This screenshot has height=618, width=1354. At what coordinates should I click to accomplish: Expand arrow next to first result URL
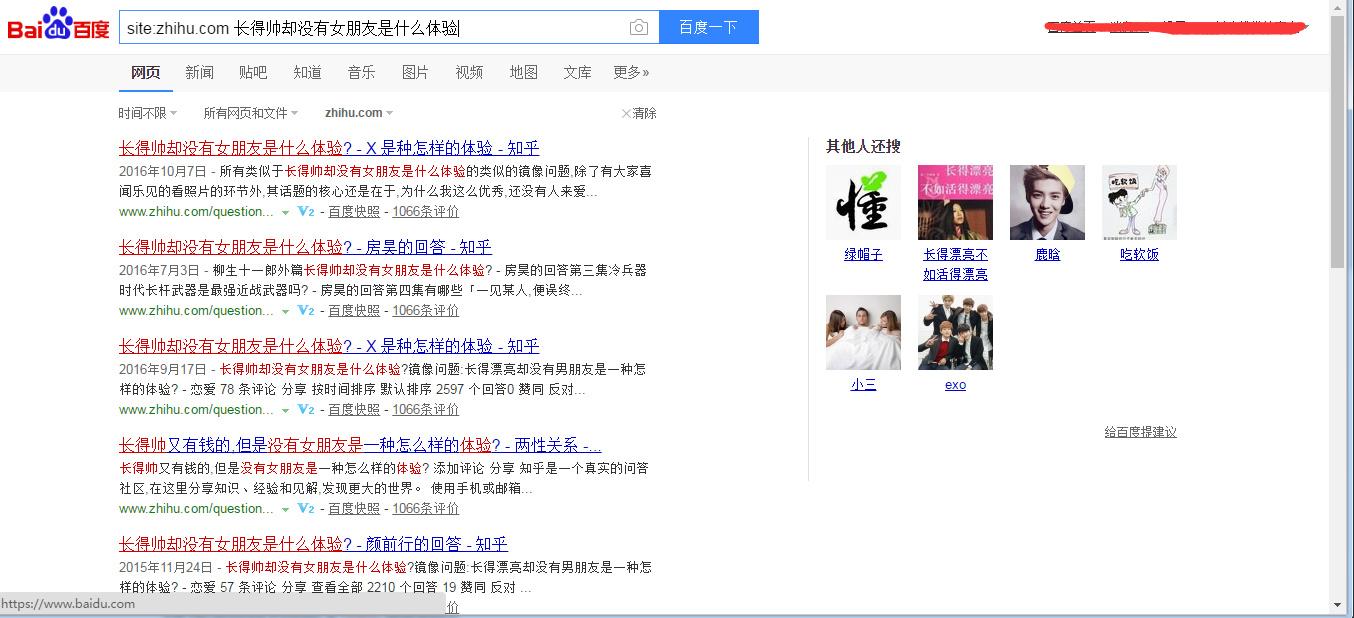[285, 213]
